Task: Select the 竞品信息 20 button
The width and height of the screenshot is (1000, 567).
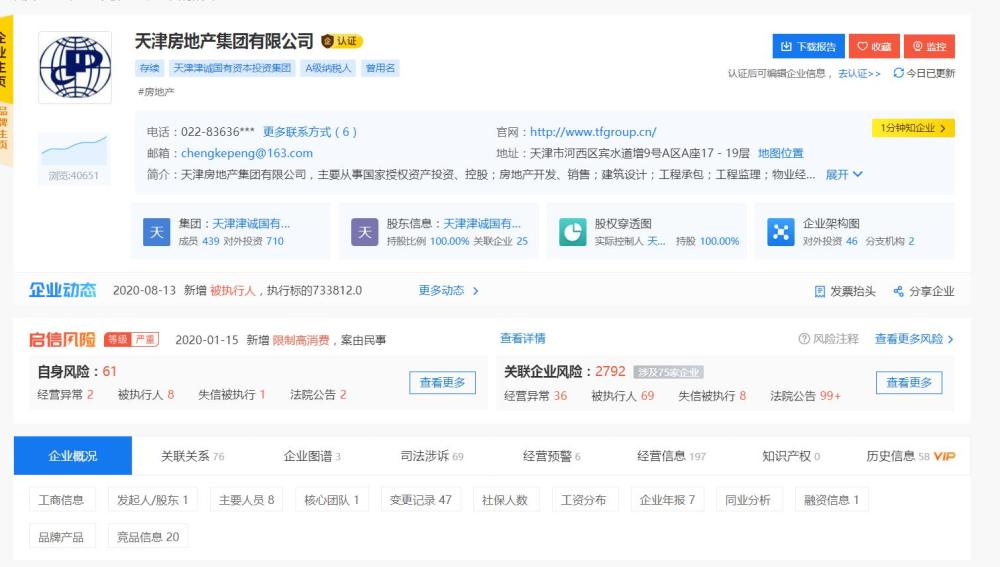Action: 148,537
